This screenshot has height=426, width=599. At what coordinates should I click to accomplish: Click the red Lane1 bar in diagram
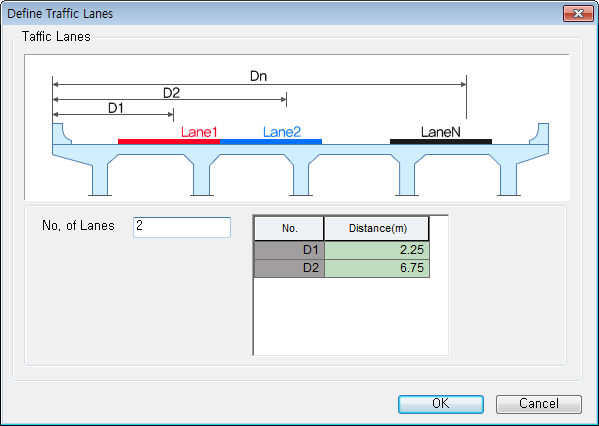169,142
